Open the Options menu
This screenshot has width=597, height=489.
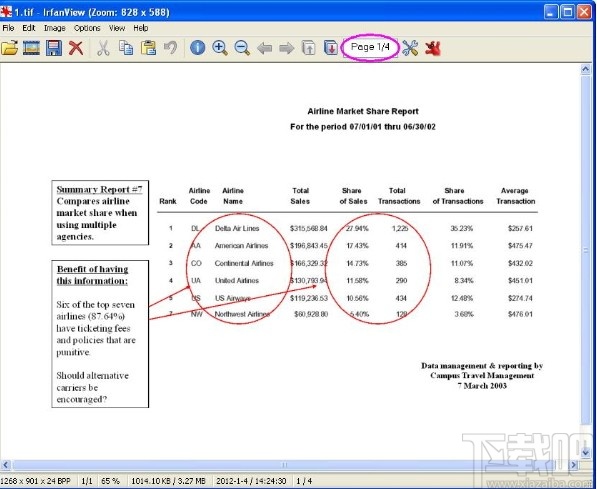tap(87, 28)
